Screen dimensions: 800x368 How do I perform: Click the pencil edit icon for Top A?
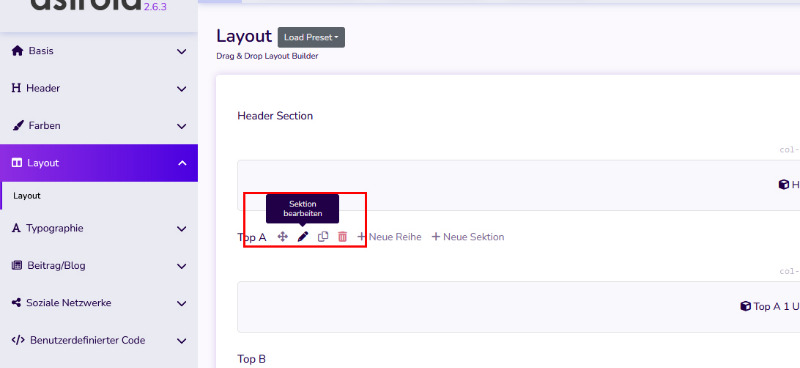coord(303,237)
